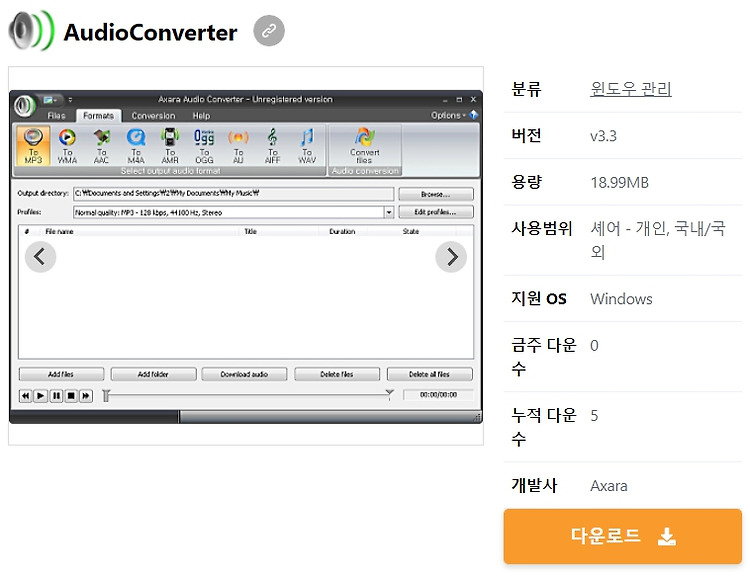Image resolution: width=750 pixels, height=577 pixels.
Task: Open the Options dropdown menu
Action: pyautogui.click(x=448, y=115)
